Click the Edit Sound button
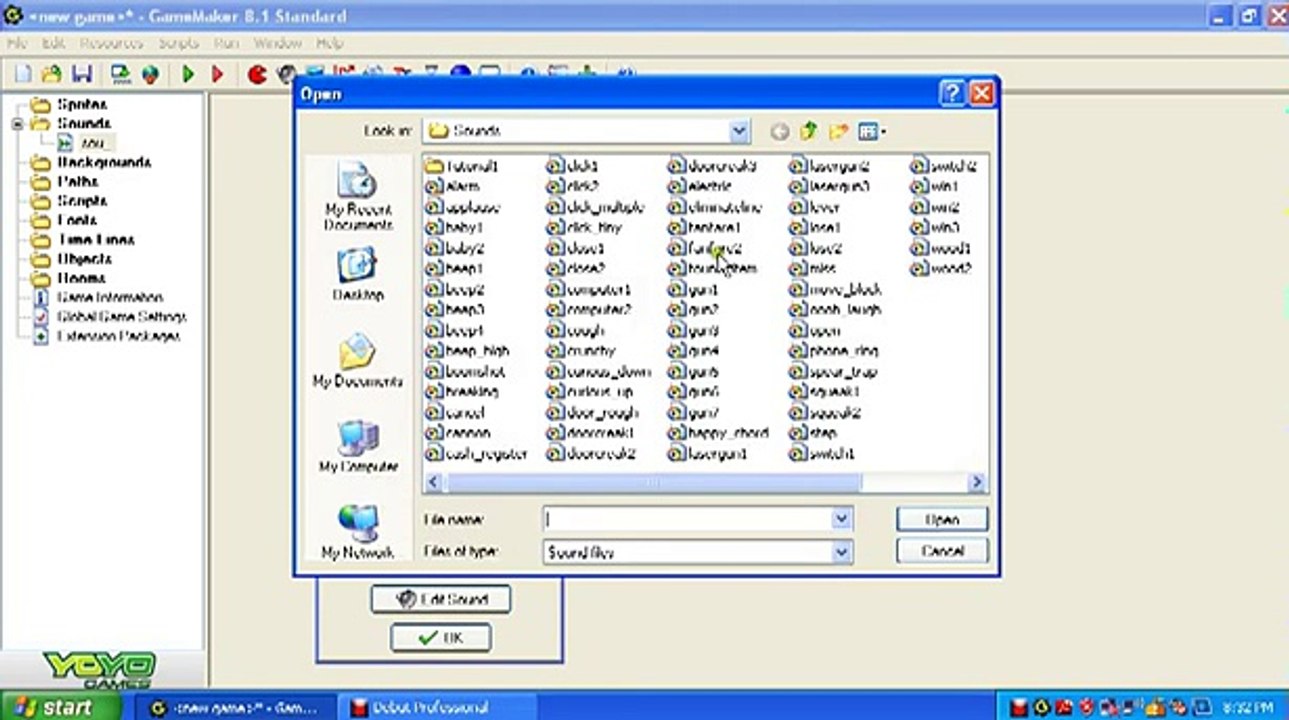The height and width of the screenshot is (720, 1289). [440, 599]
